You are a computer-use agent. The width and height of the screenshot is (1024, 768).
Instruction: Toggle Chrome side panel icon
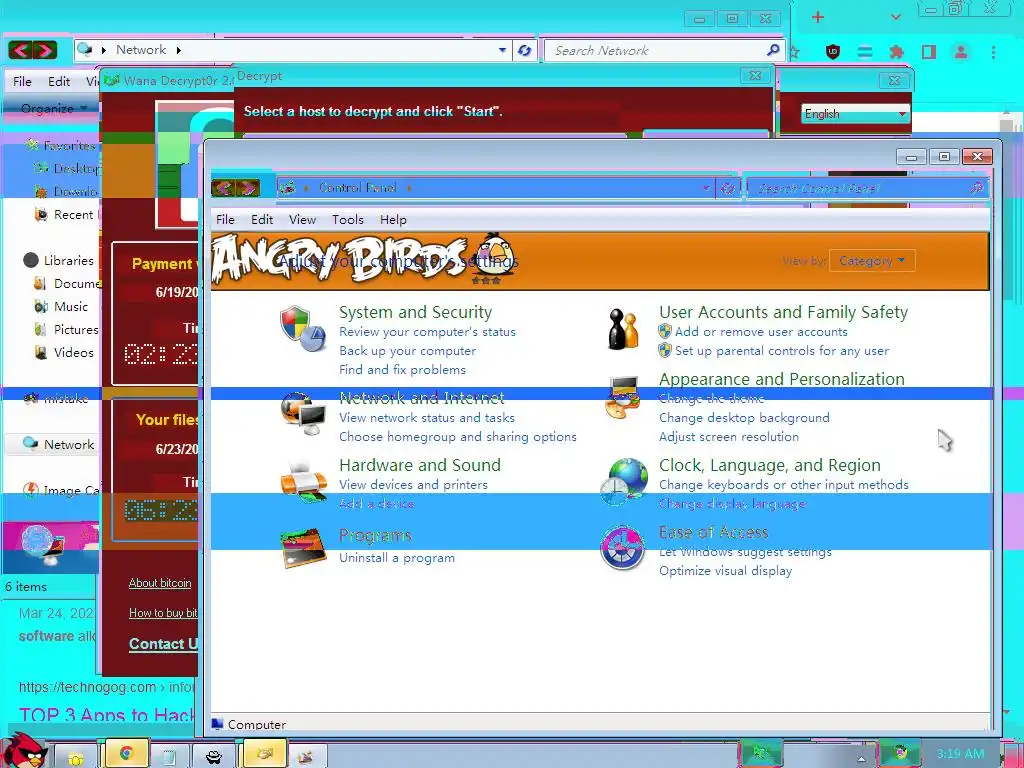(929, 52)
